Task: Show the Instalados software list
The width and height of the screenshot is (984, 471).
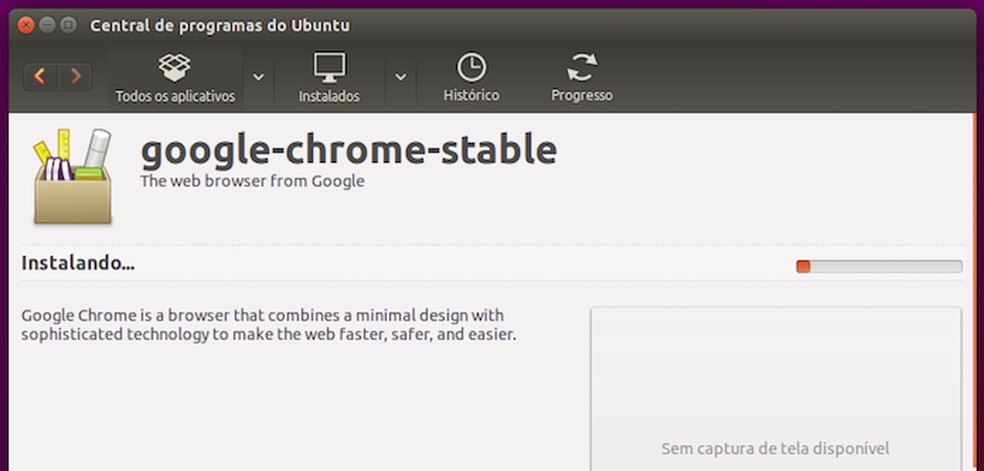Action: pos(329,78)
